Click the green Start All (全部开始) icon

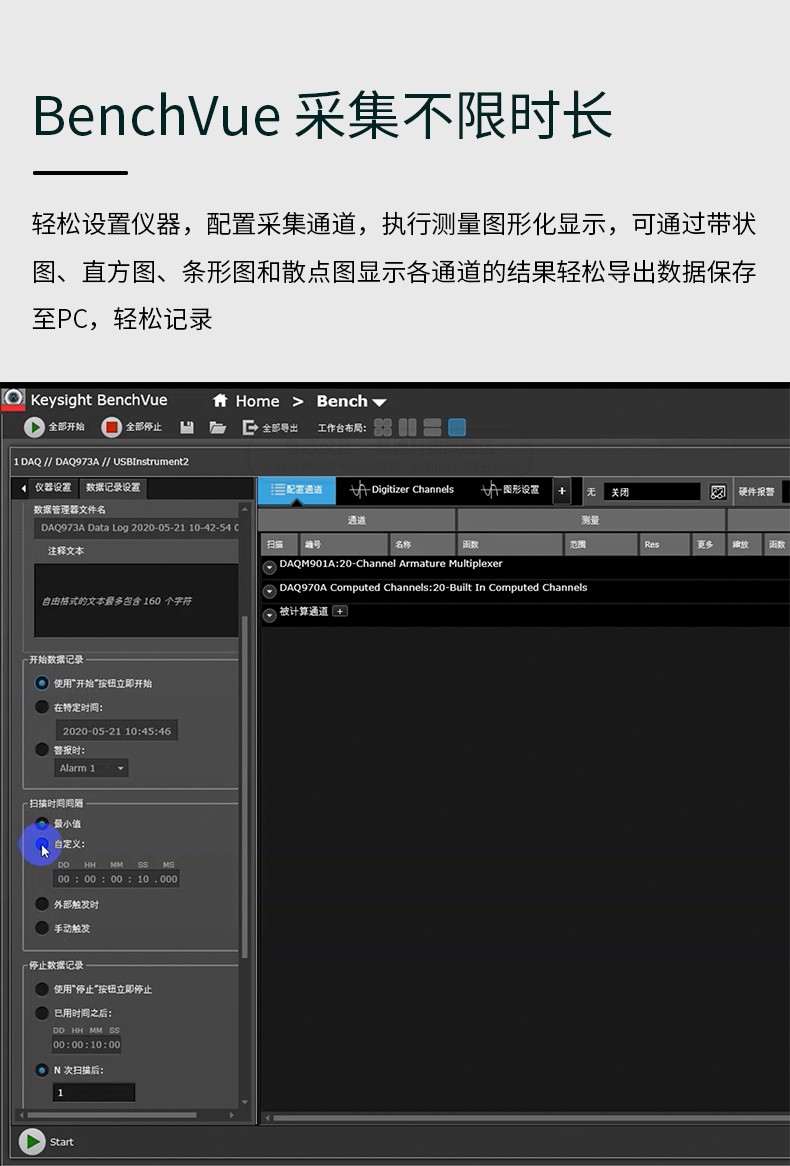click(35, 428)
